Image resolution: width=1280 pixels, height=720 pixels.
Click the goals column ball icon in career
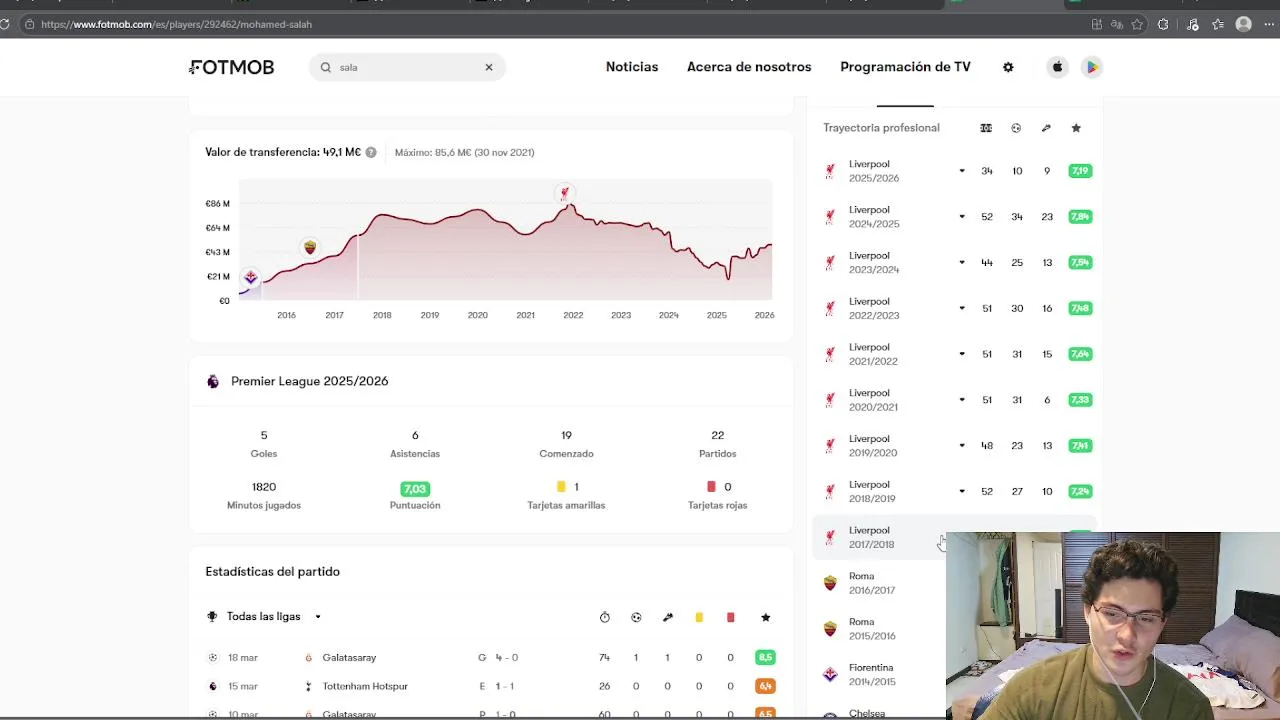1016,128
